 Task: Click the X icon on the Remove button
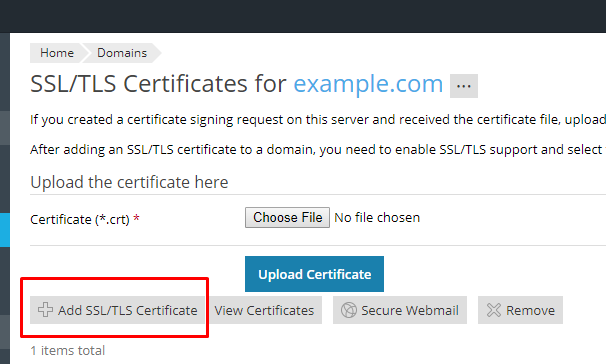pos(494,310)
